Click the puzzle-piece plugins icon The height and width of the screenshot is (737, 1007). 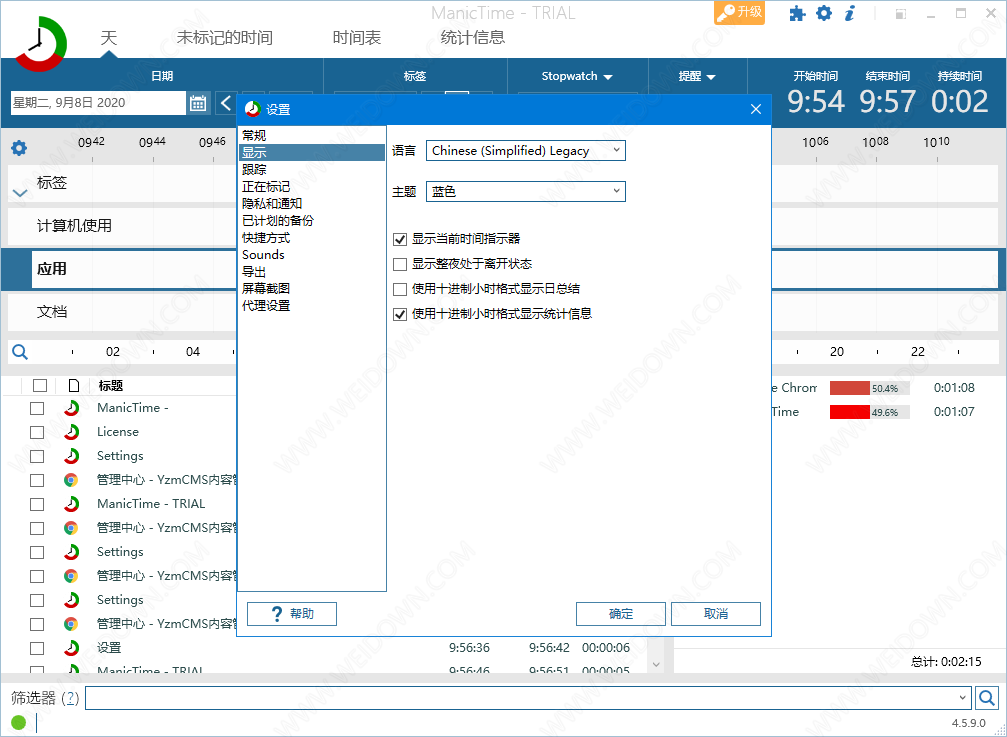point(797,13)
